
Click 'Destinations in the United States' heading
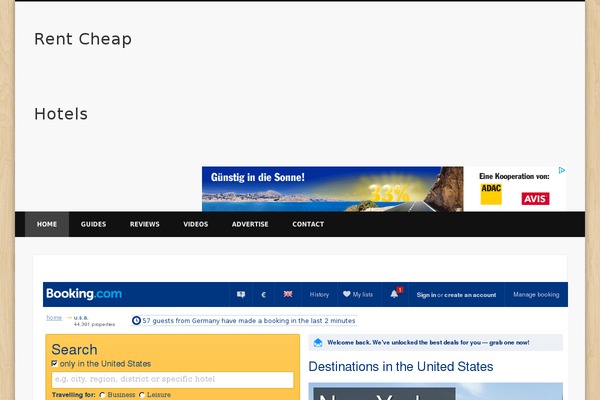tap(401, 366)
